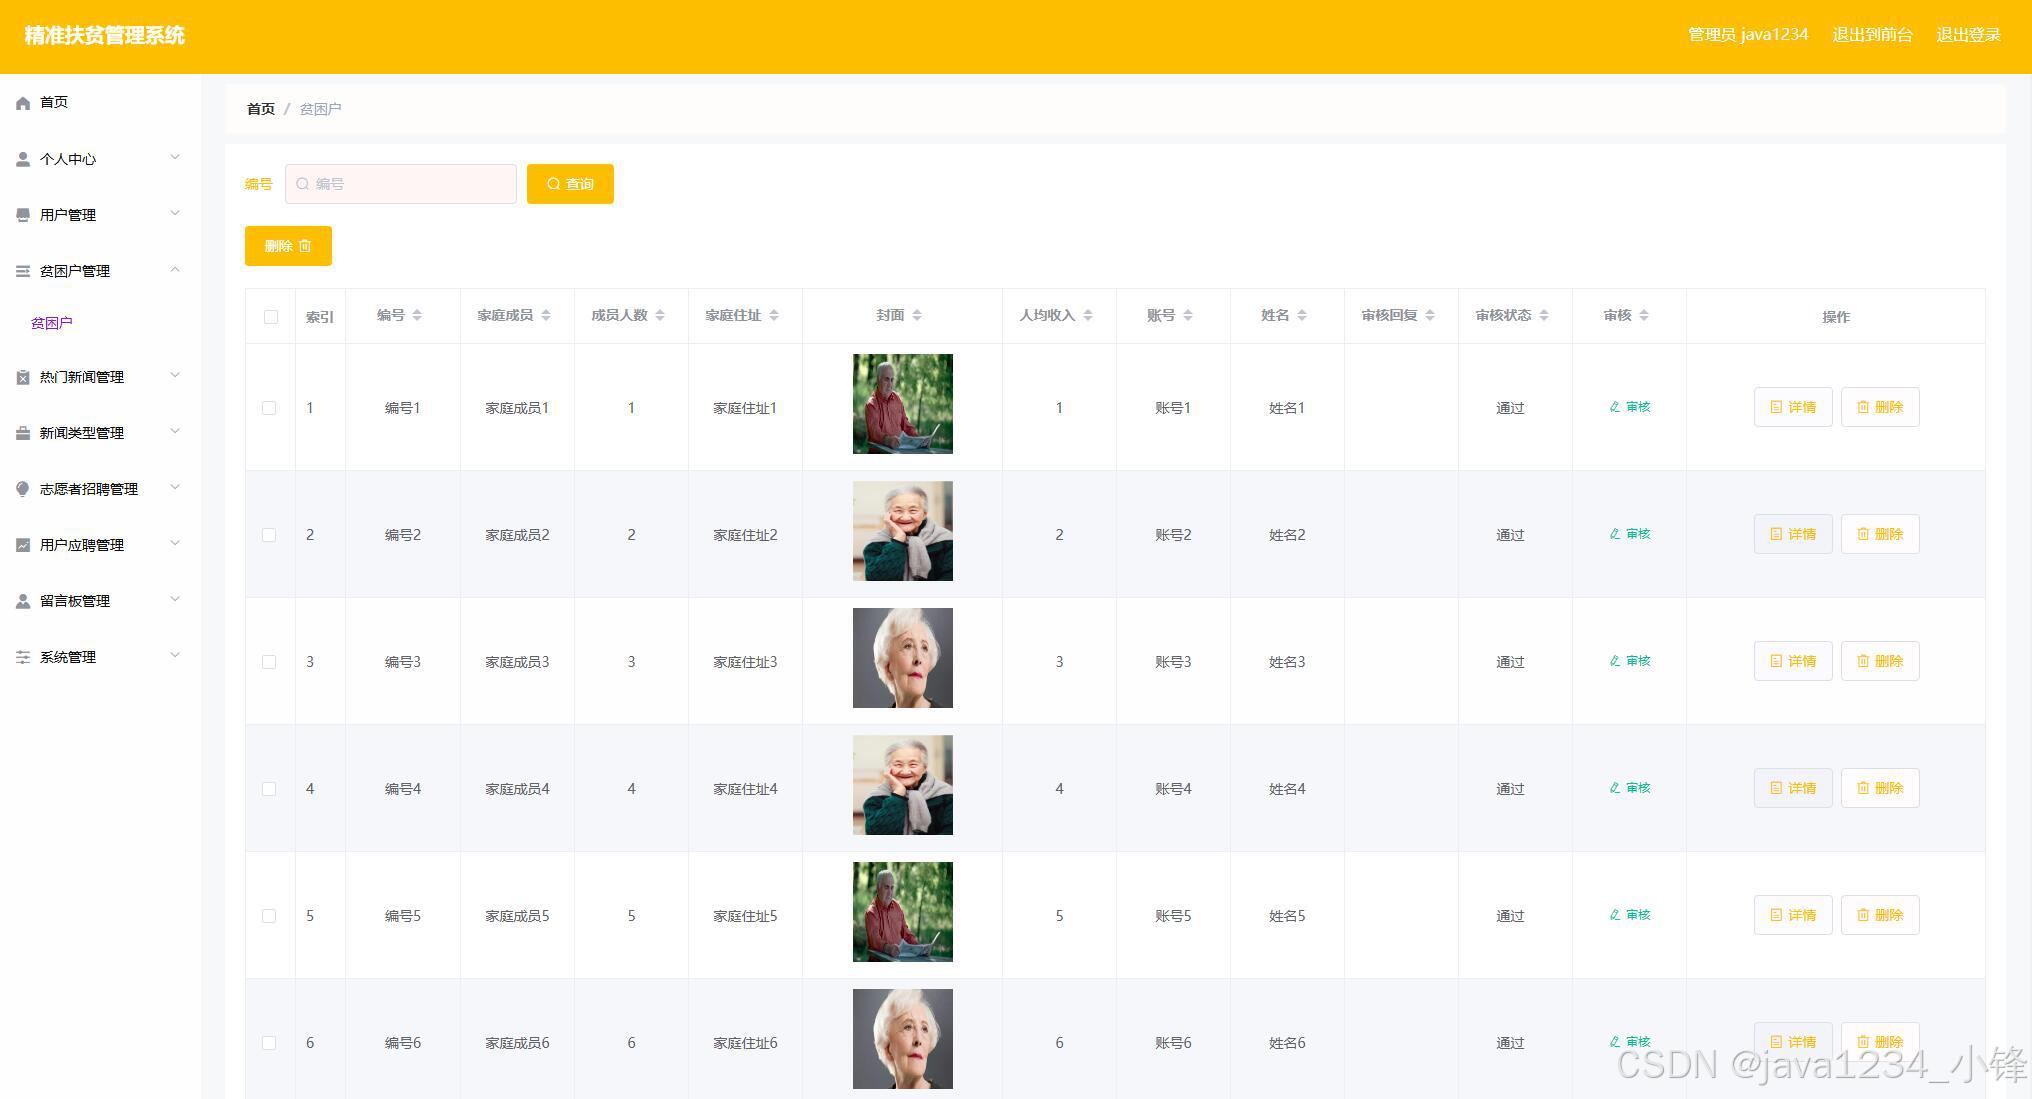Click the home icon in sidebar

[x=23, y=103]
